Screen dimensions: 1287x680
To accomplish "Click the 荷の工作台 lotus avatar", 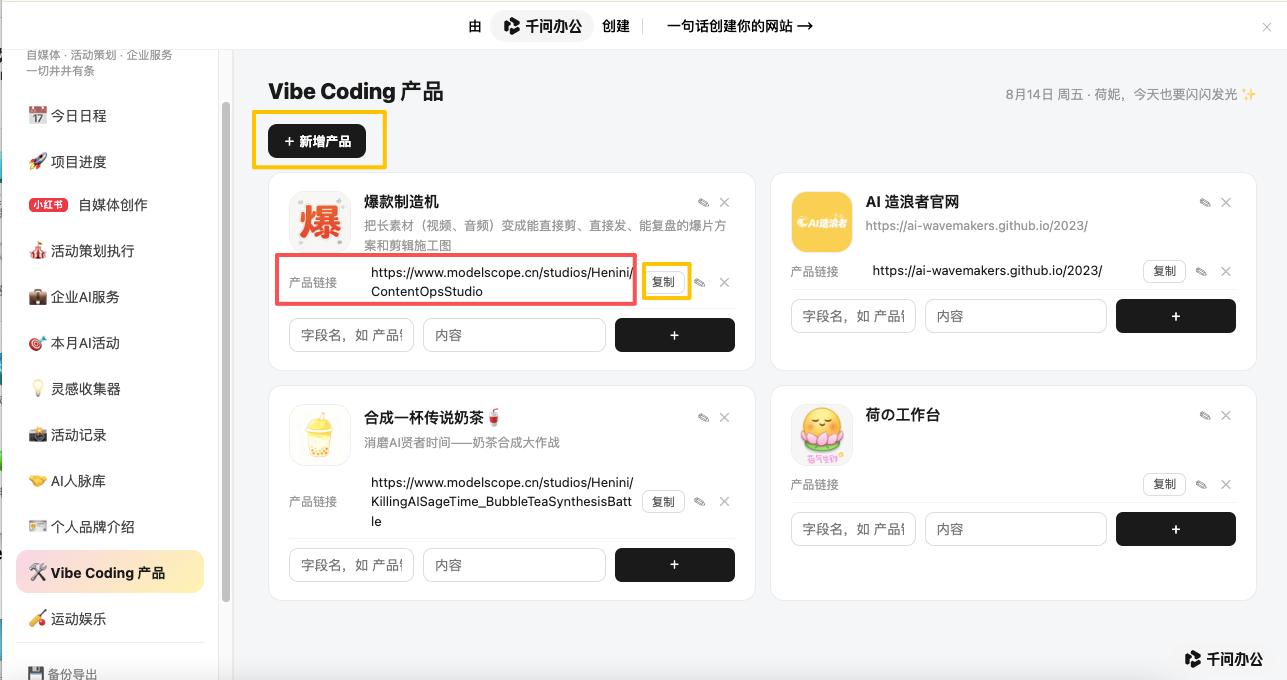I will pyautogui.click(x=821, y=435).
